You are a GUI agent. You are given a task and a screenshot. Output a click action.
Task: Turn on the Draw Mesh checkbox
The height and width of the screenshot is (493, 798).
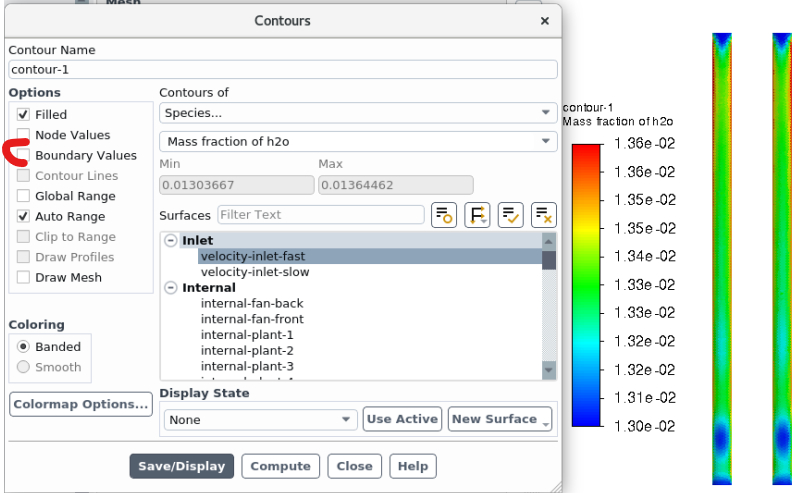pyautogui.click(x=23, y=277)
